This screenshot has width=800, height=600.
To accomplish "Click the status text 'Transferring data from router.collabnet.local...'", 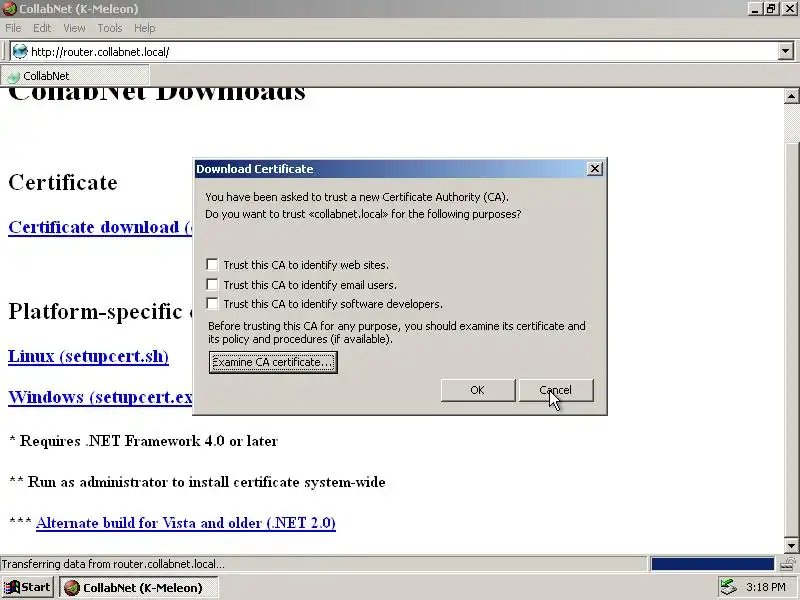I will coord(113,564).
